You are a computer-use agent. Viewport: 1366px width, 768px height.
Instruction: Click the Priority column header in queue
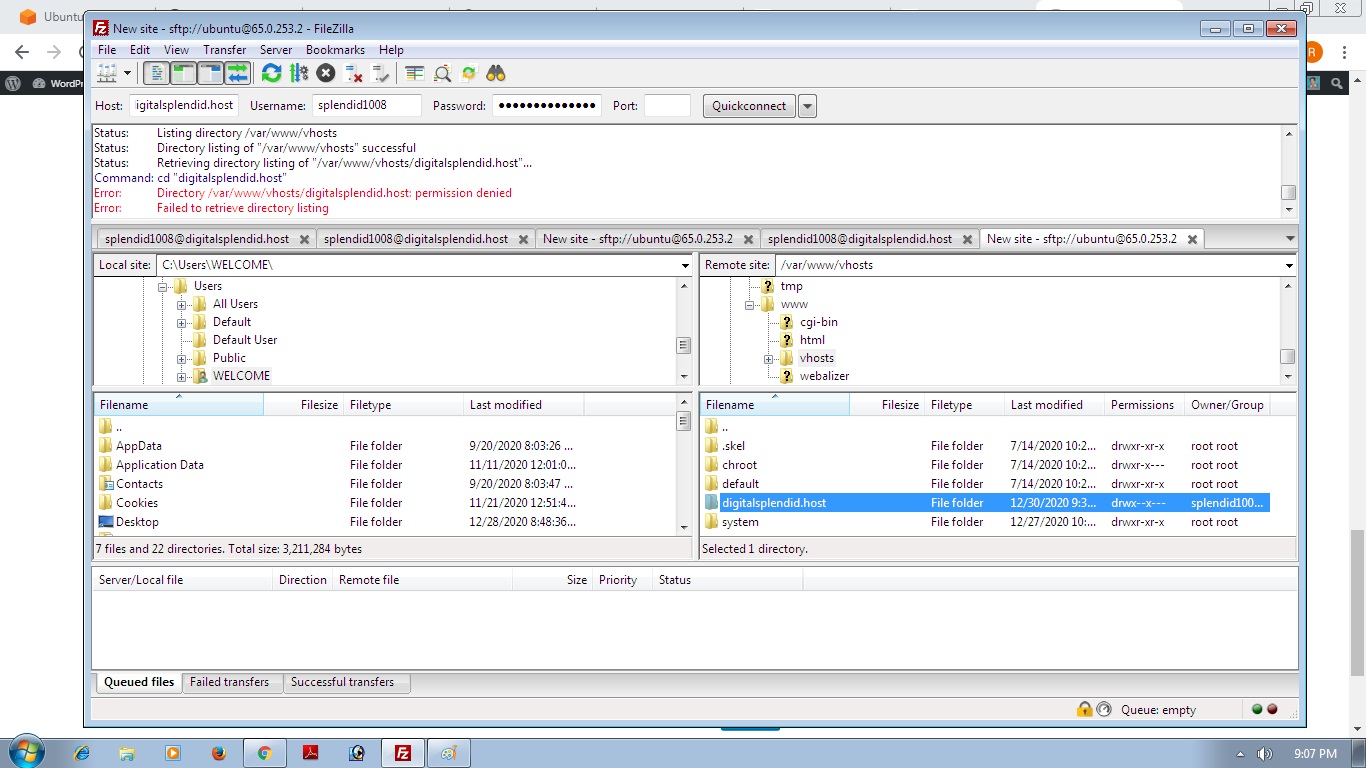pyautogui.click(x=623, y=580)
